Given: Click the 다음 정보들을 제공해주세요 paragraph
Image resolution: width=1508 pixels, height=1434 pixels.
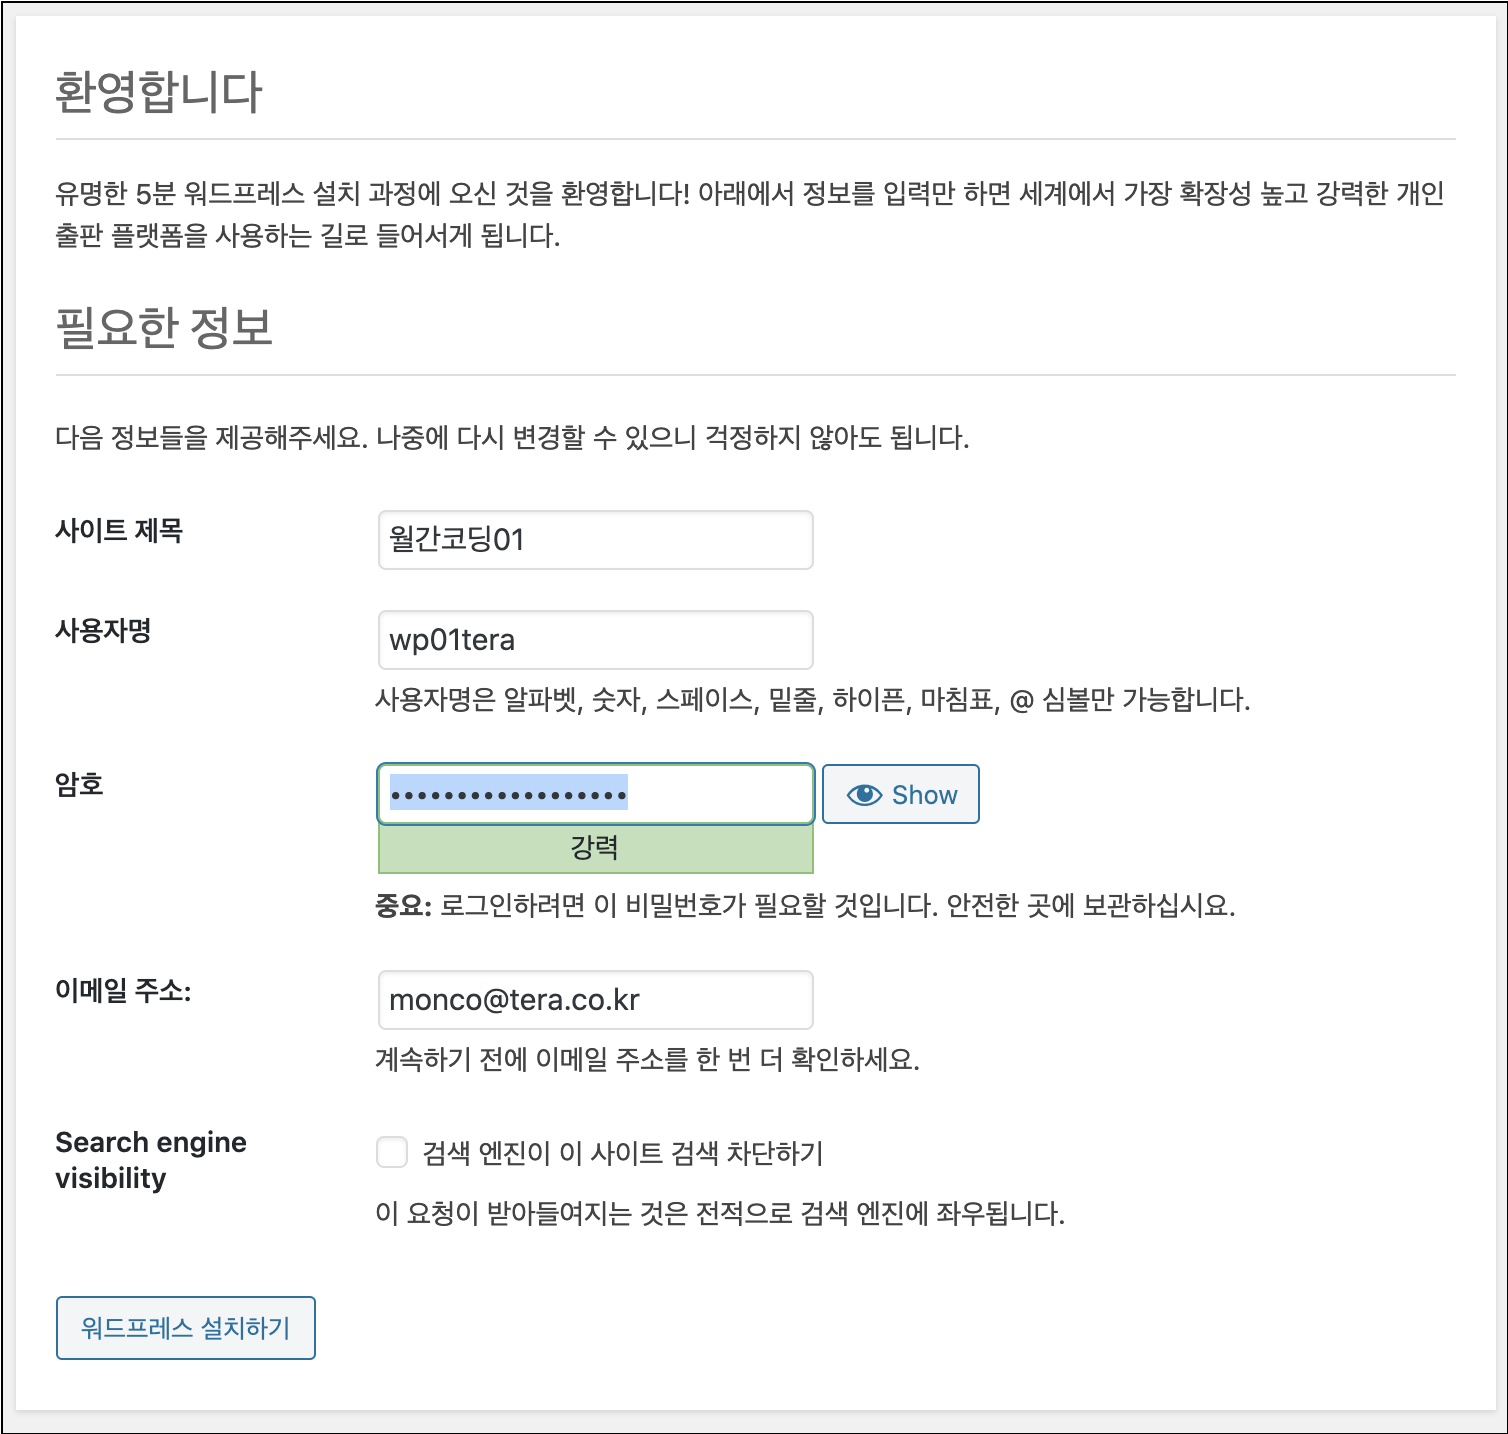Looking at the screenshot, I should coord(512,438).
